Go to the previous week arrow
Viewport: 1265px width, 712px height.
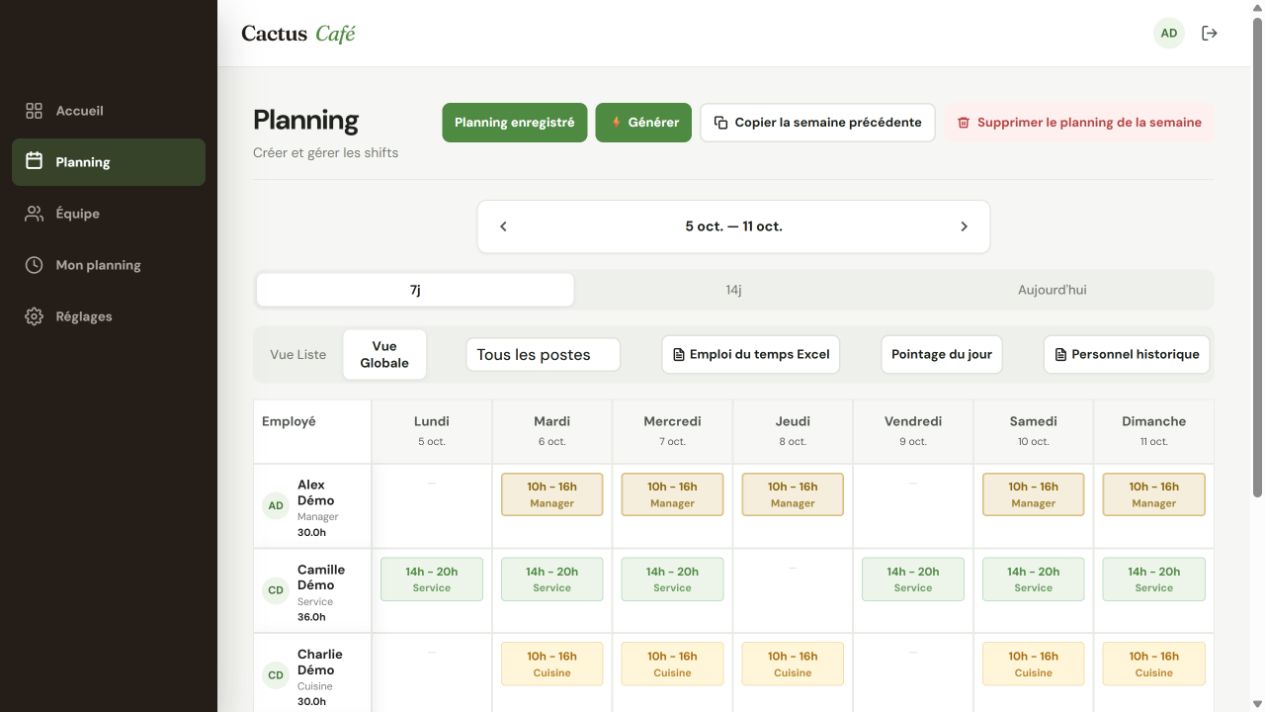coord(504,227)
